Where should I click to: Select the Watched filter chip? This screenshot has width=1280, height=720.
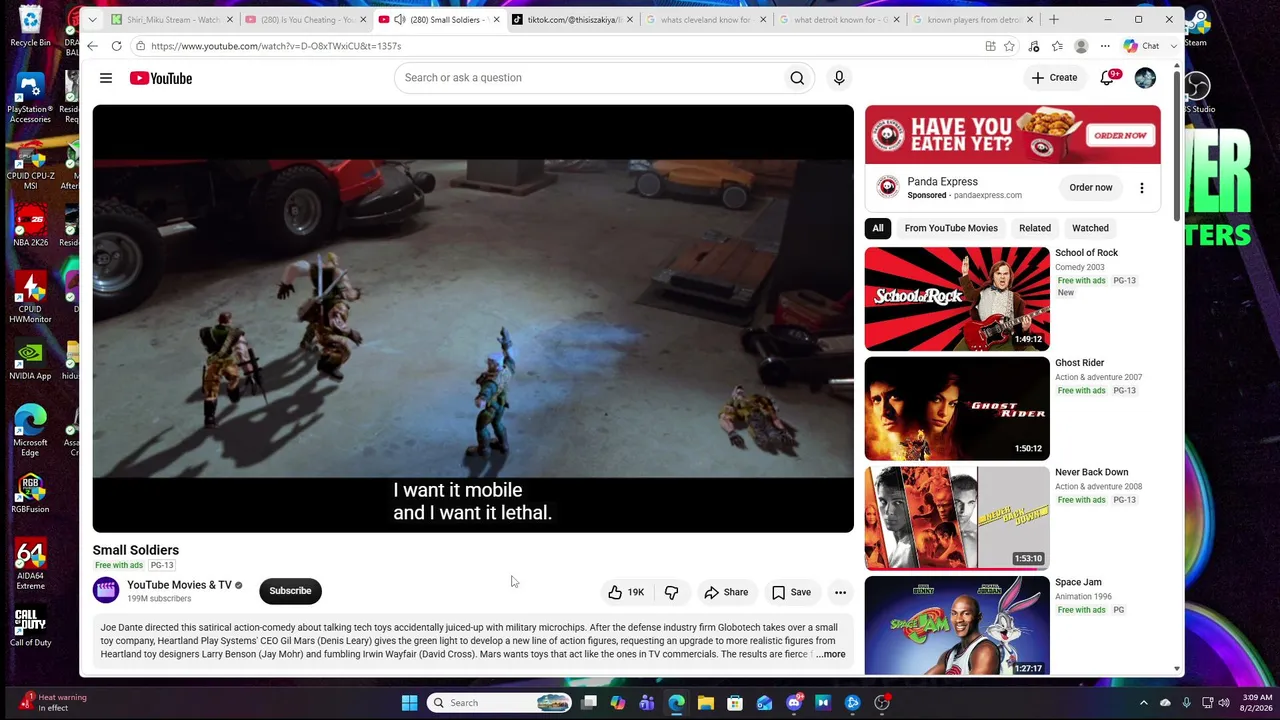[1090, 228]
